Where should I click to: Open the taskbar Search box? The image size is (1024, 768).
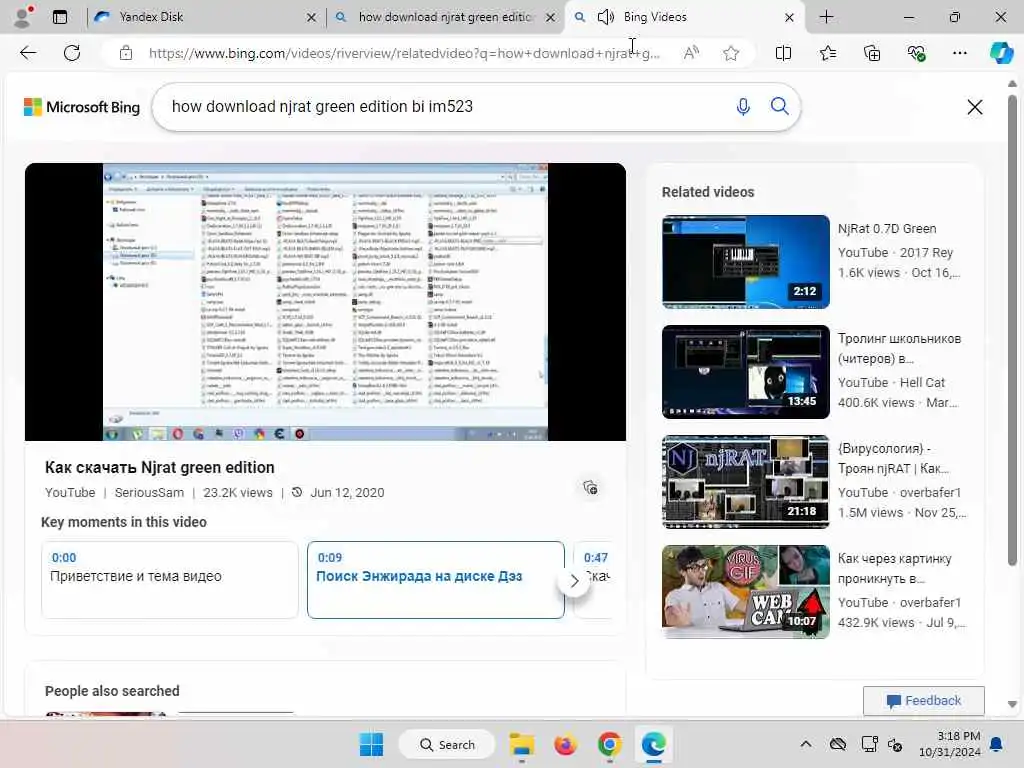(447, 744)
